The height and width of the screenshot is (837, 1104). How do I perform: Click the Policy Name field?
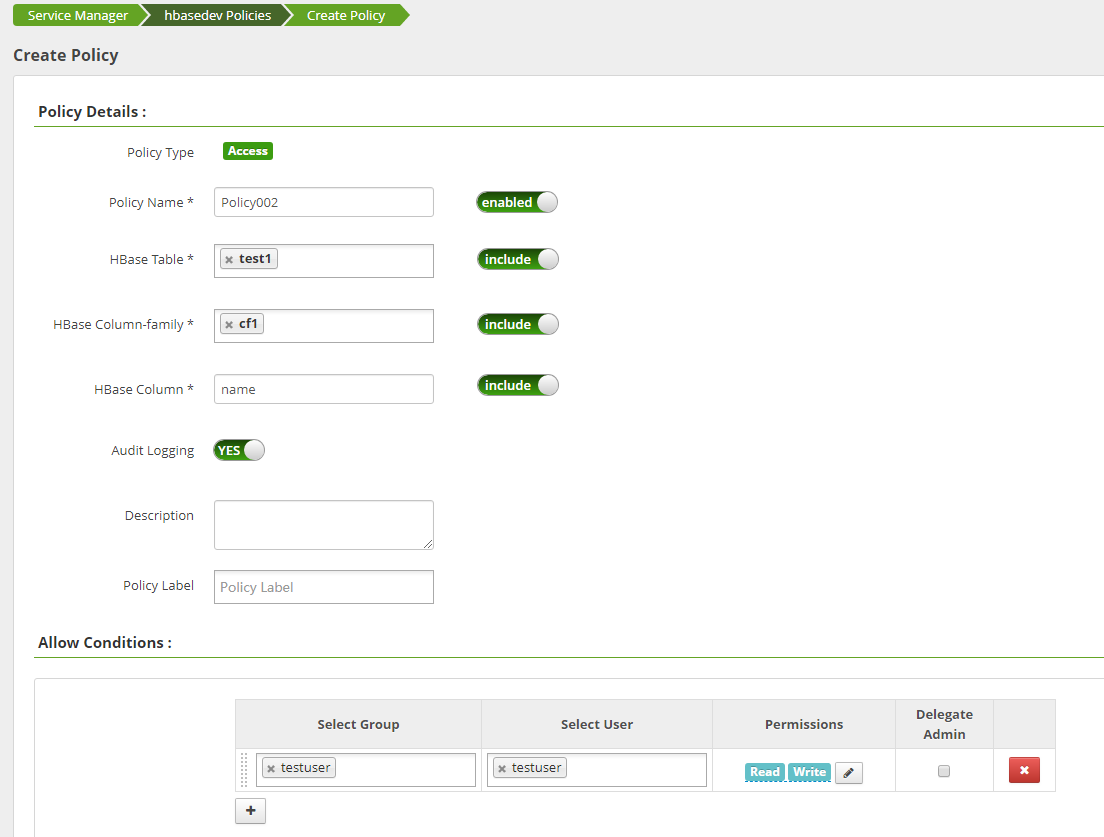[x=324, y=202]
